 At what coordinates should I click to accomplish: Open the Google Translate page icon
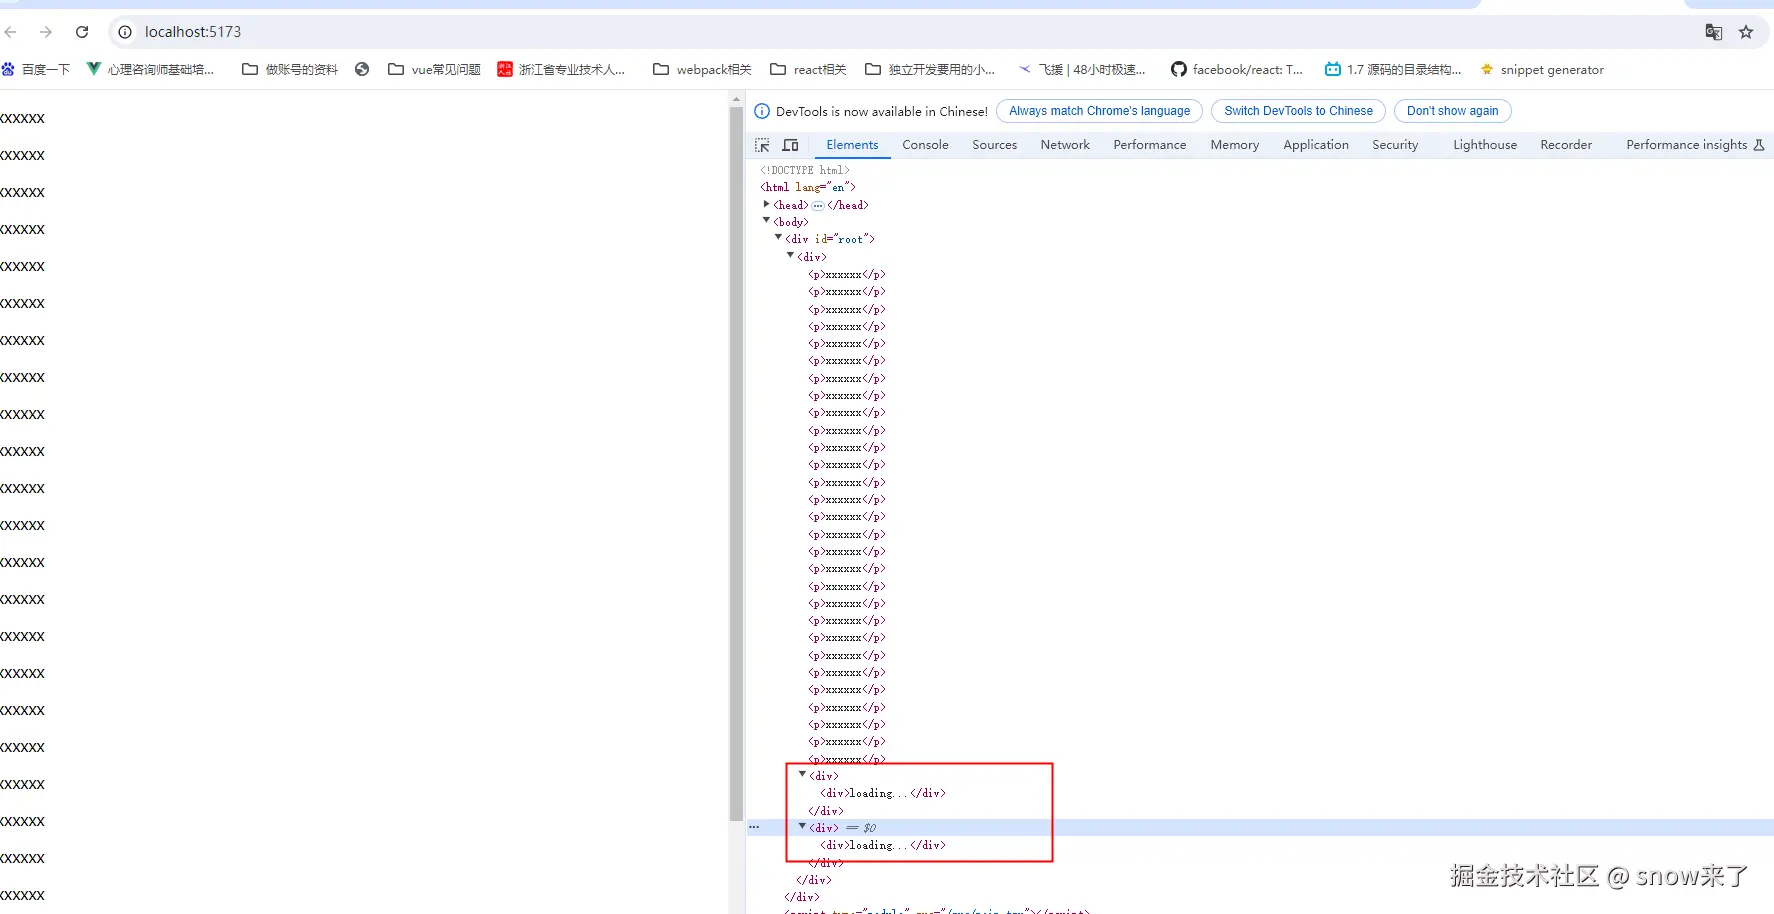click(1713, 32)
